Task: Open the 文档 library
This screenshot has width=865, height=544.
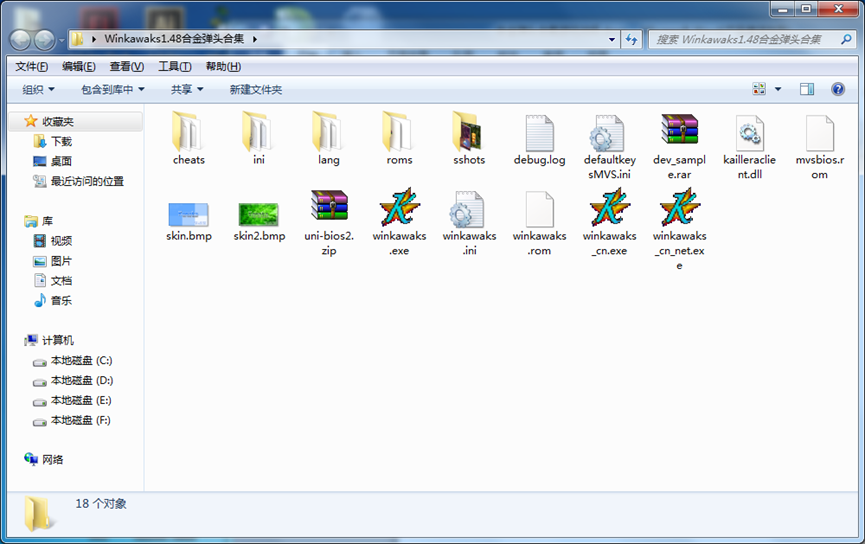Action: [x=61, y=280]
